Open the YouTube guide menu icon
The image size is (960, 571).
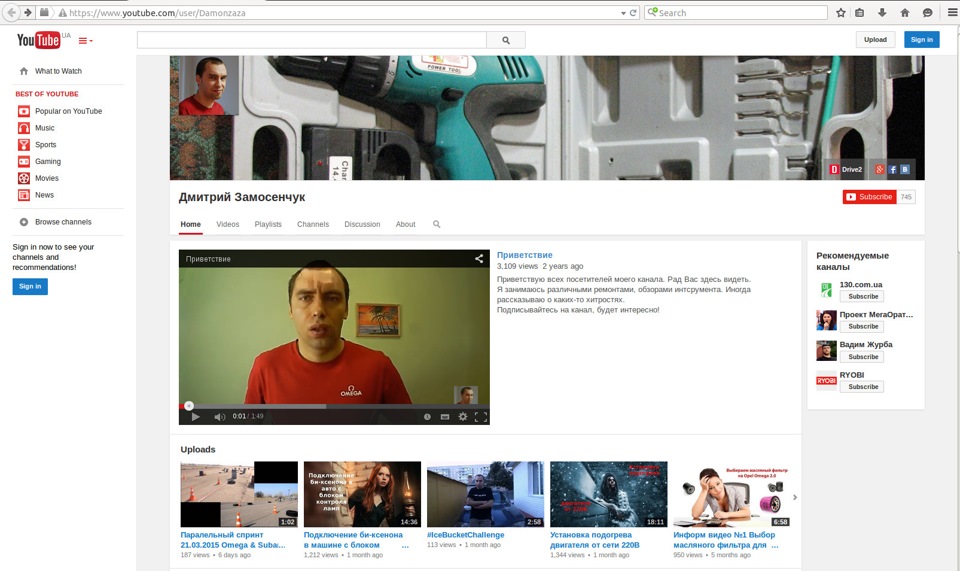coord(85,41)
